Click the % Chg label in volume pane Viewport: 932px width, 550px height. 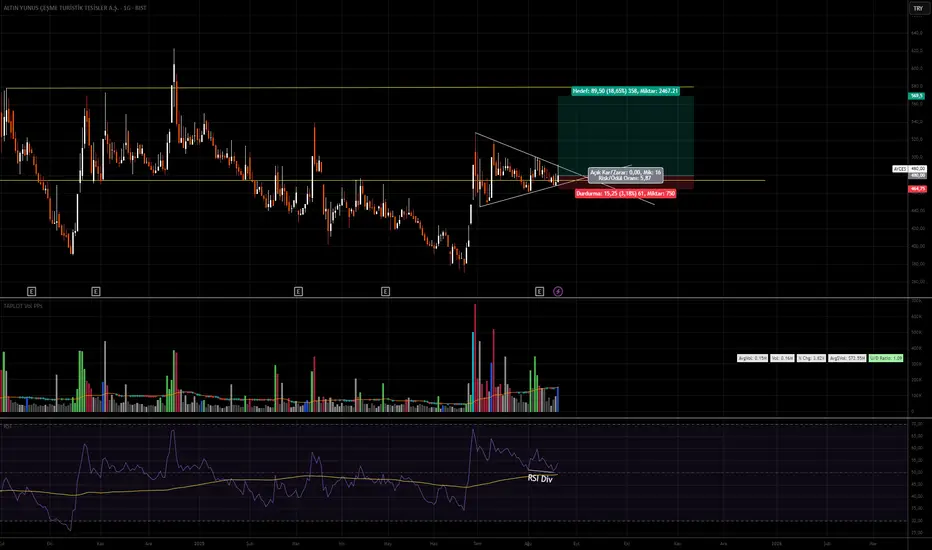811,358
